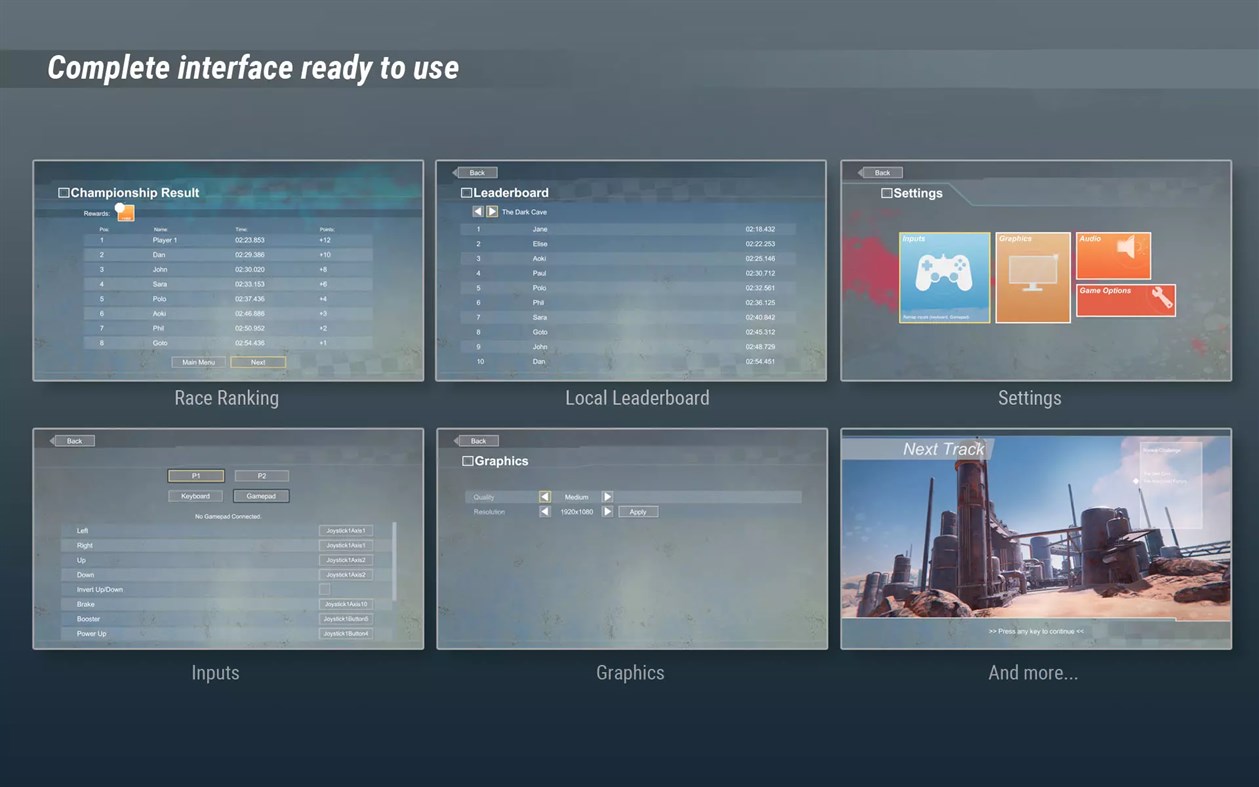The width and height of the screenshot is (1259, 787).
Task: Click the next track arrow in Leaderboard
Action: pyautogui.click(x=492, y=212)
